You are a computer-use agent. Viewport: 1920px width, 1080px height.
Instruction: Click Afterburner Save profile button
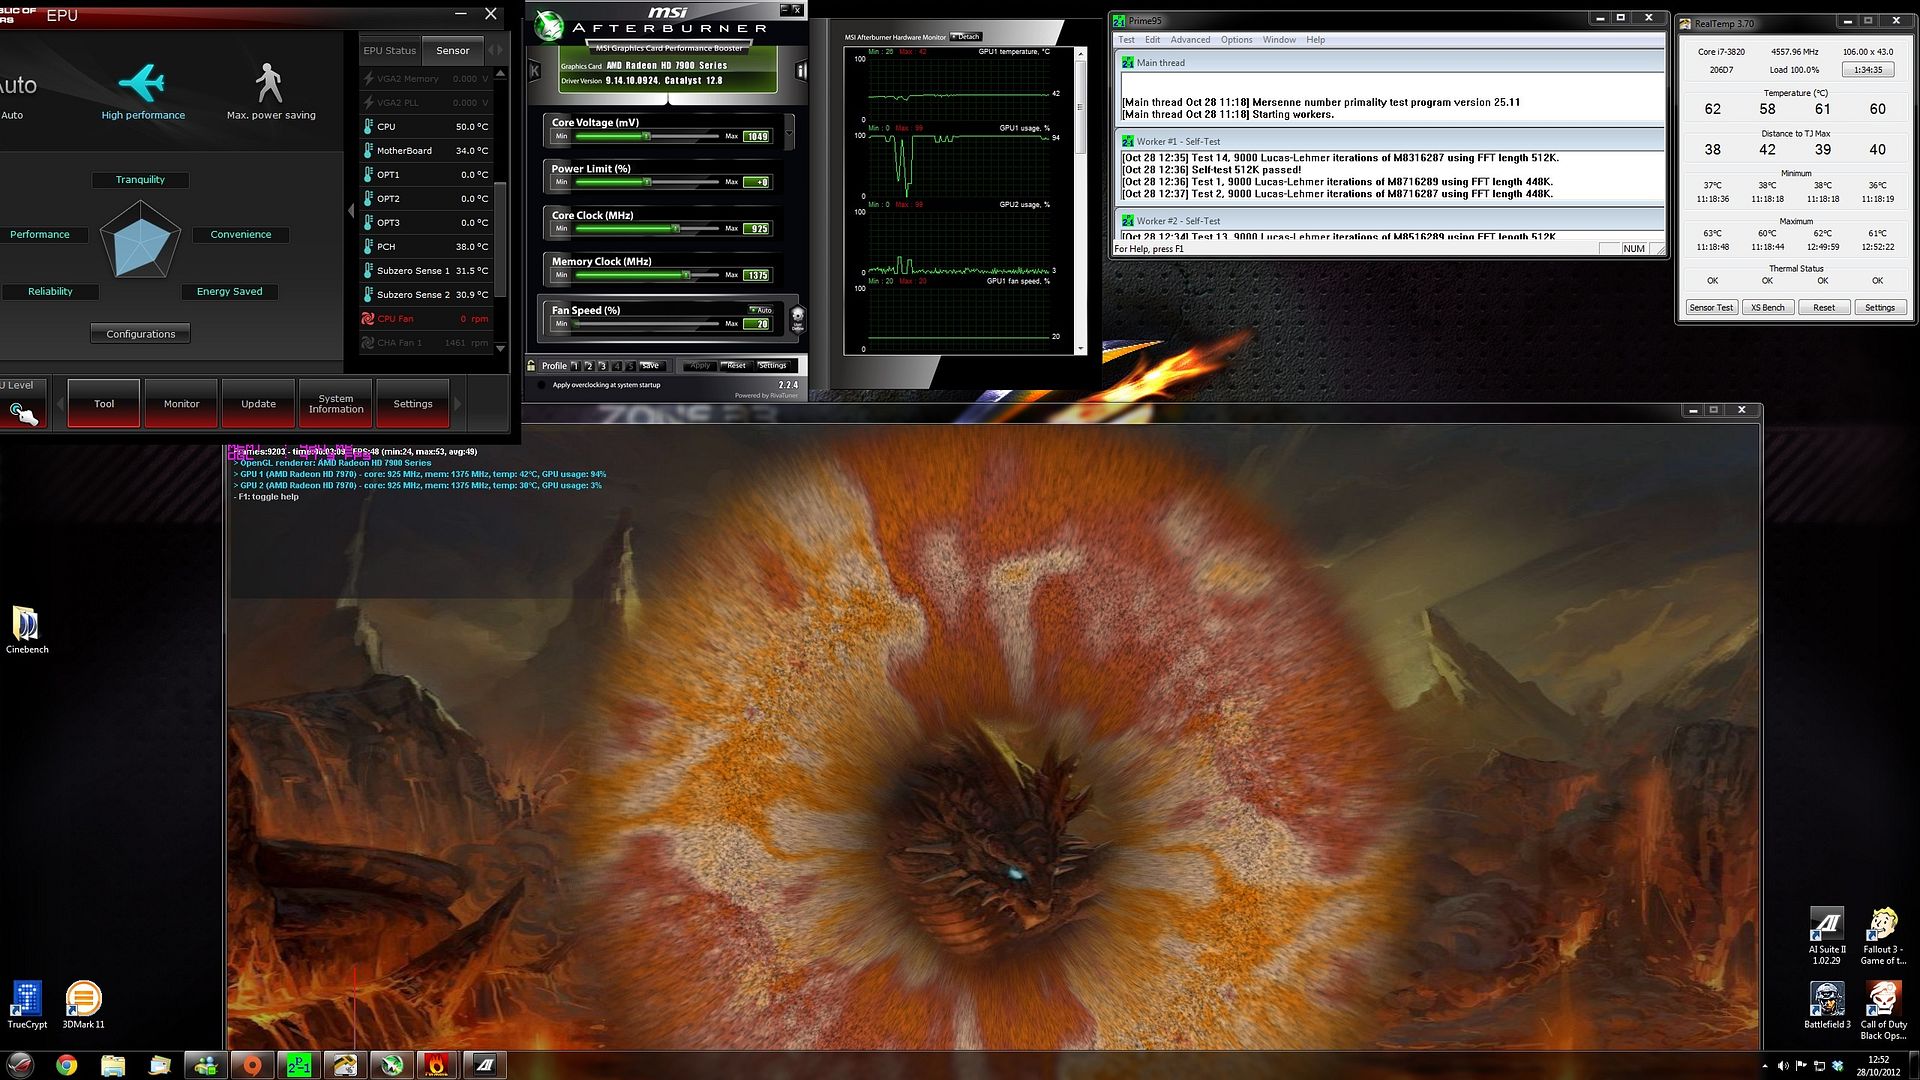coord(650,366)
